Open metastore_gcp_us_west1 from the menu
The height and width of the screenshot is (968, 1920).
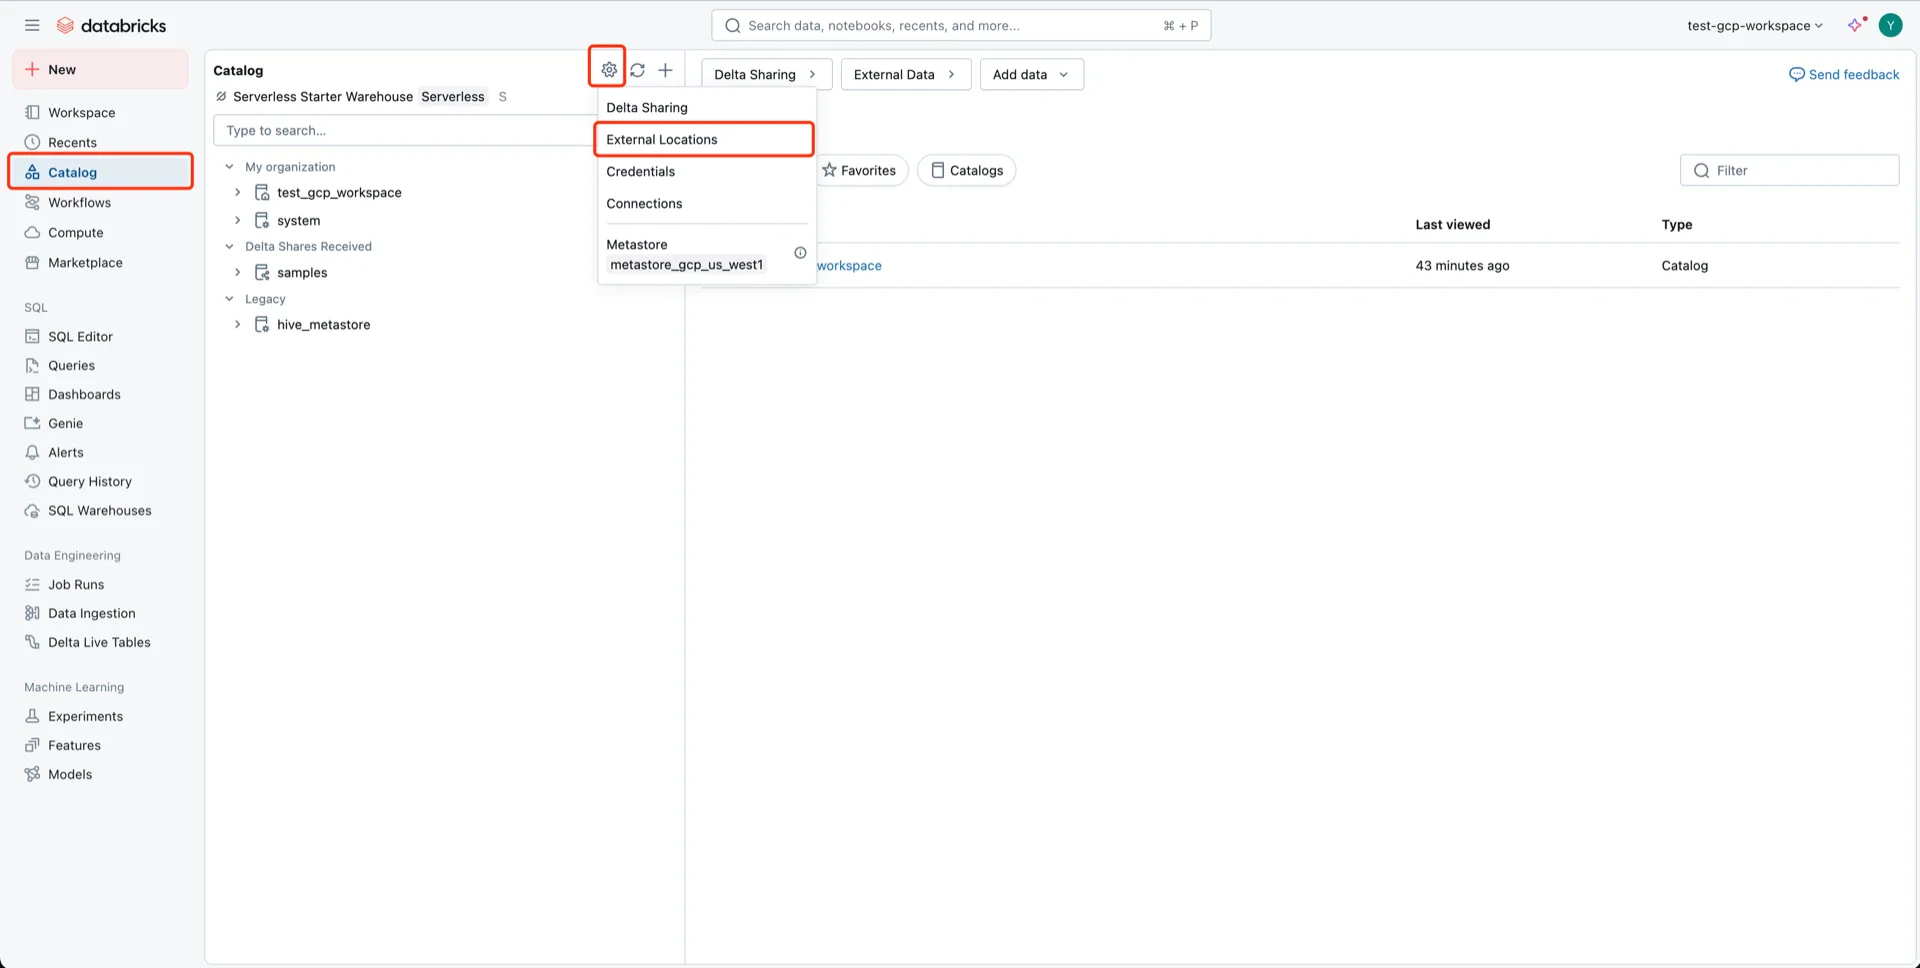(x=687, y=265)
